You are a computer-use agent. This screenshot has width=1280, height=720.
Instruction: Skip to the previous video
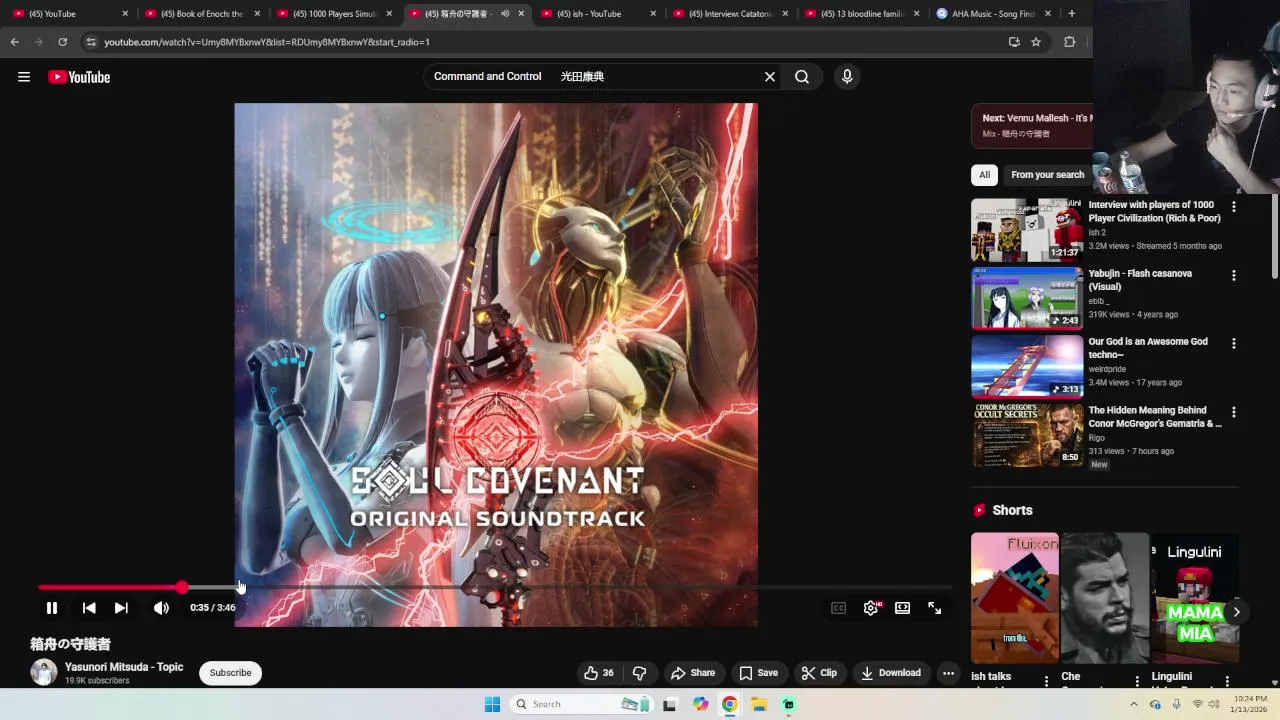(x=89, y=608)
